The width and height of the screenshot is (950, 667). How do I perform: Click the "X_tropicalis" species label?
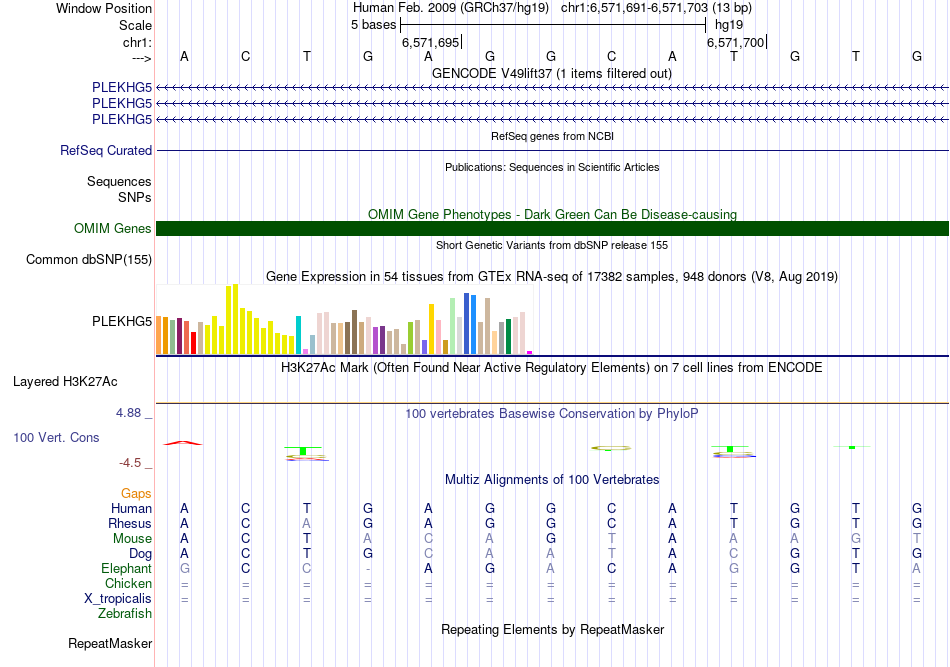click(118, 599)
